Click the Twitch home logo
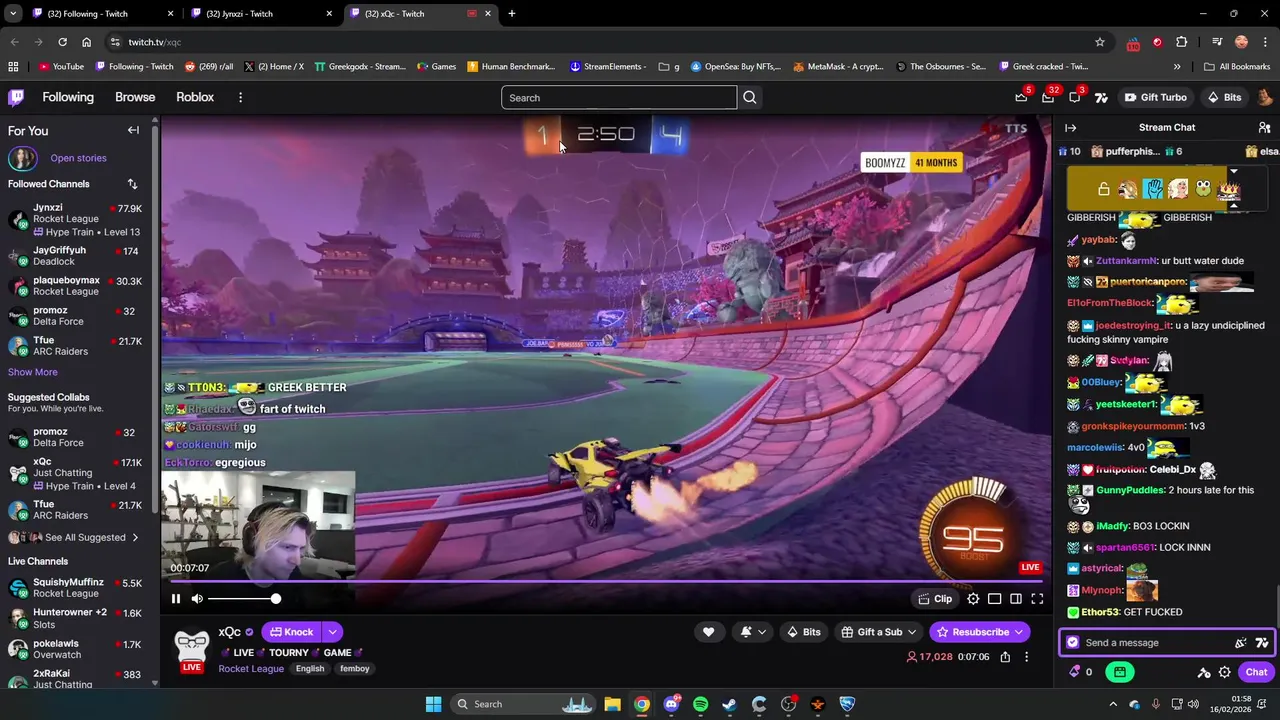This screenshot has height=720, width=1280. click(16, 97)
